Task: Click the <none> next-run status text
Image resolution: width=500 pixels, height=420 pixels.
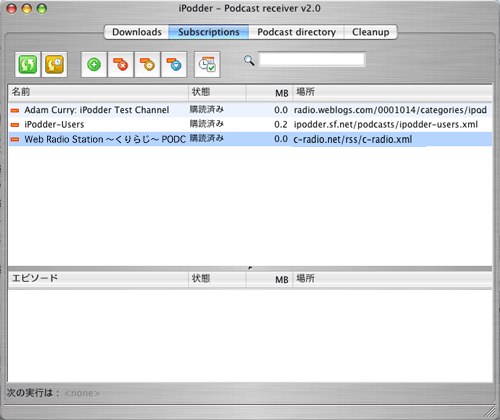Action: [x=82, y=393]
